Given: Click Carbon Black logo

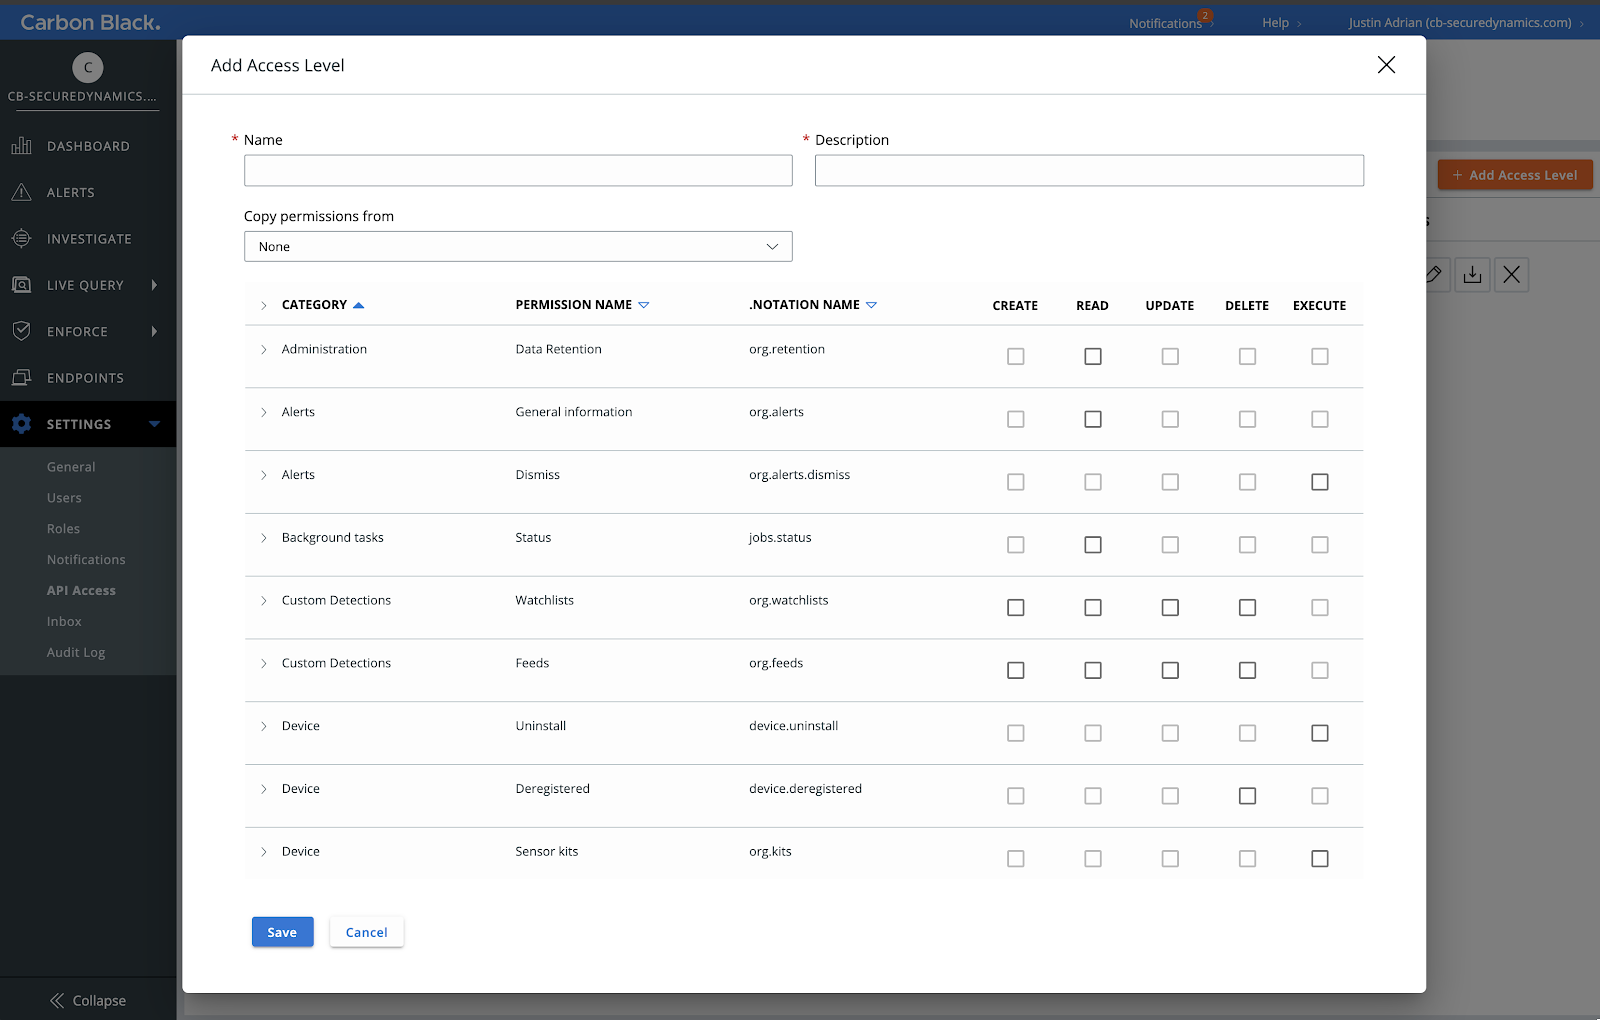Looking at the screenshot, I should (90, 22).
